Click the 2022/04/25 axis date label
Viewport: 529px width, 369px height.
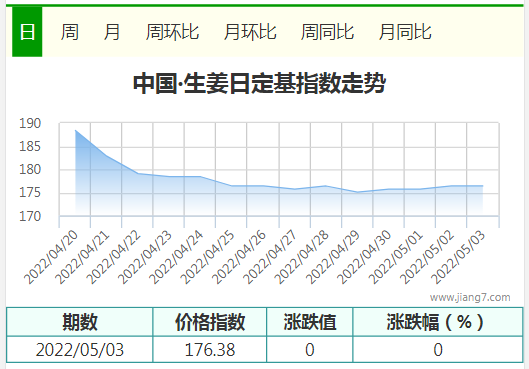point(207,257)
